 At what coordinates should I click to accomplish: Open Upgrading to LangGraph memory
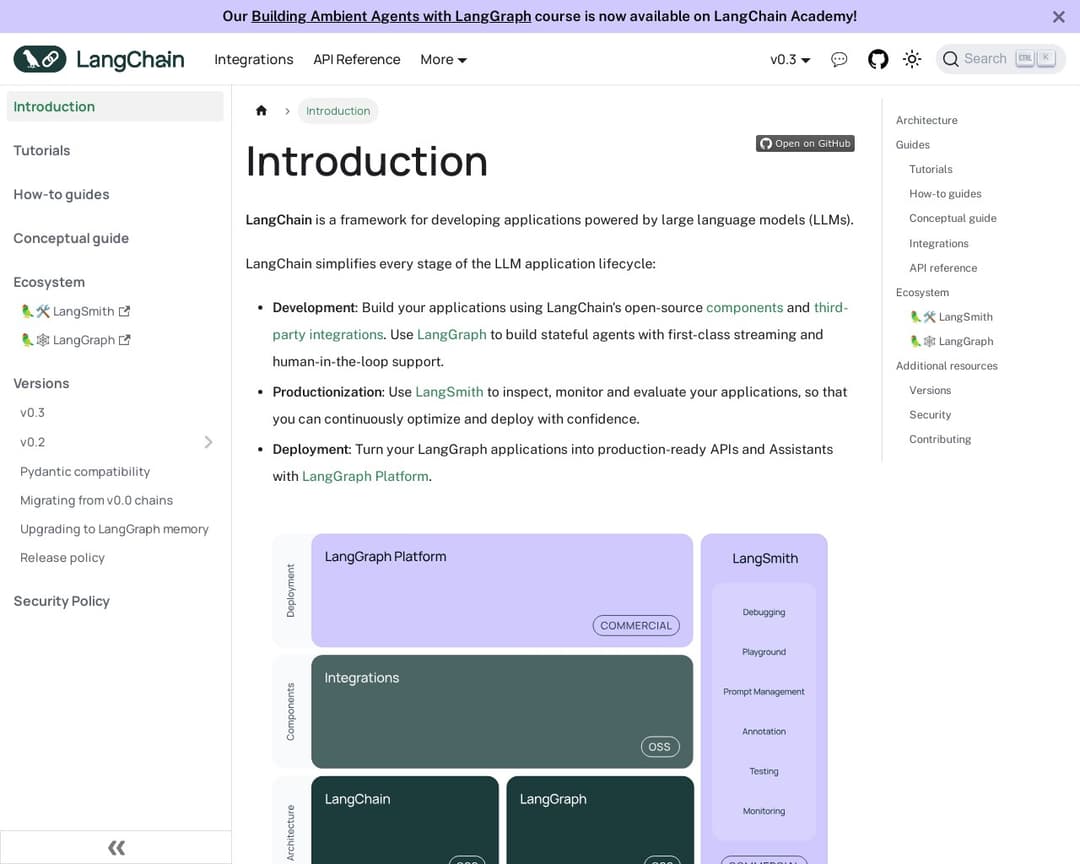[114, 529]
